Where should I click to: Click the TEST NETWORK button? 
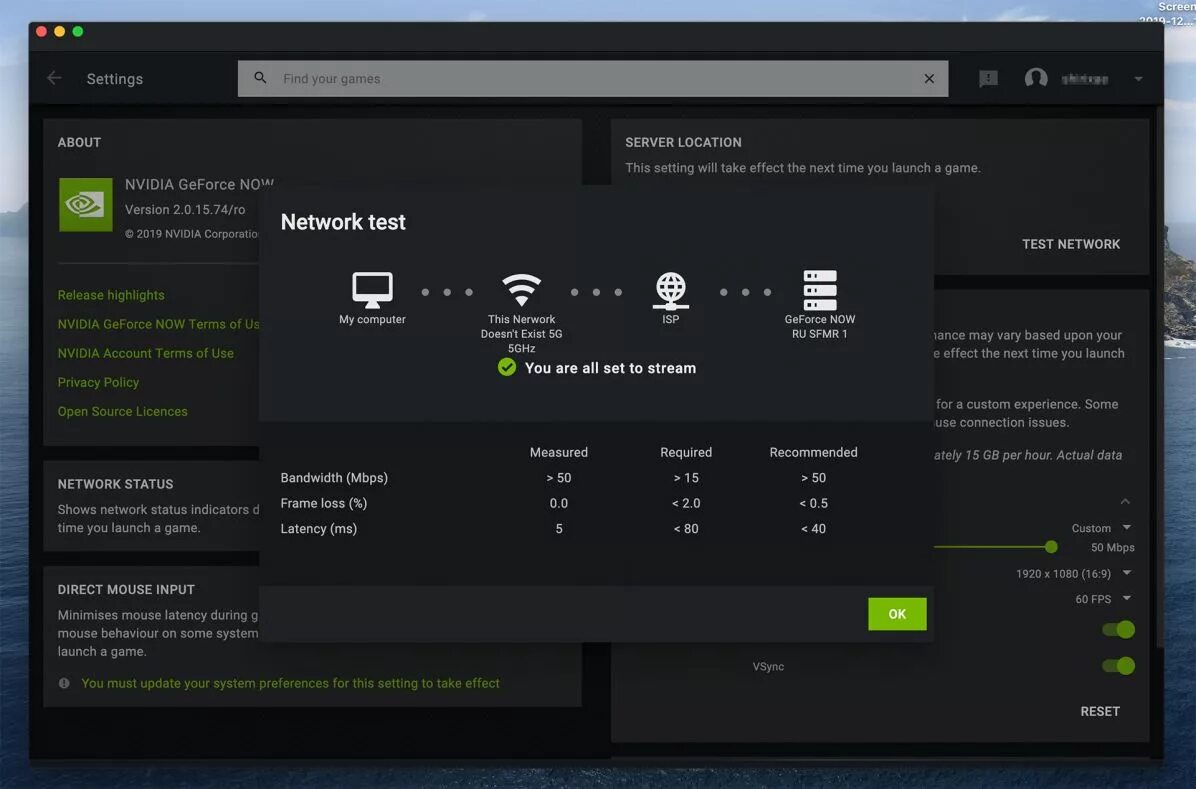tap(1071, 244)
